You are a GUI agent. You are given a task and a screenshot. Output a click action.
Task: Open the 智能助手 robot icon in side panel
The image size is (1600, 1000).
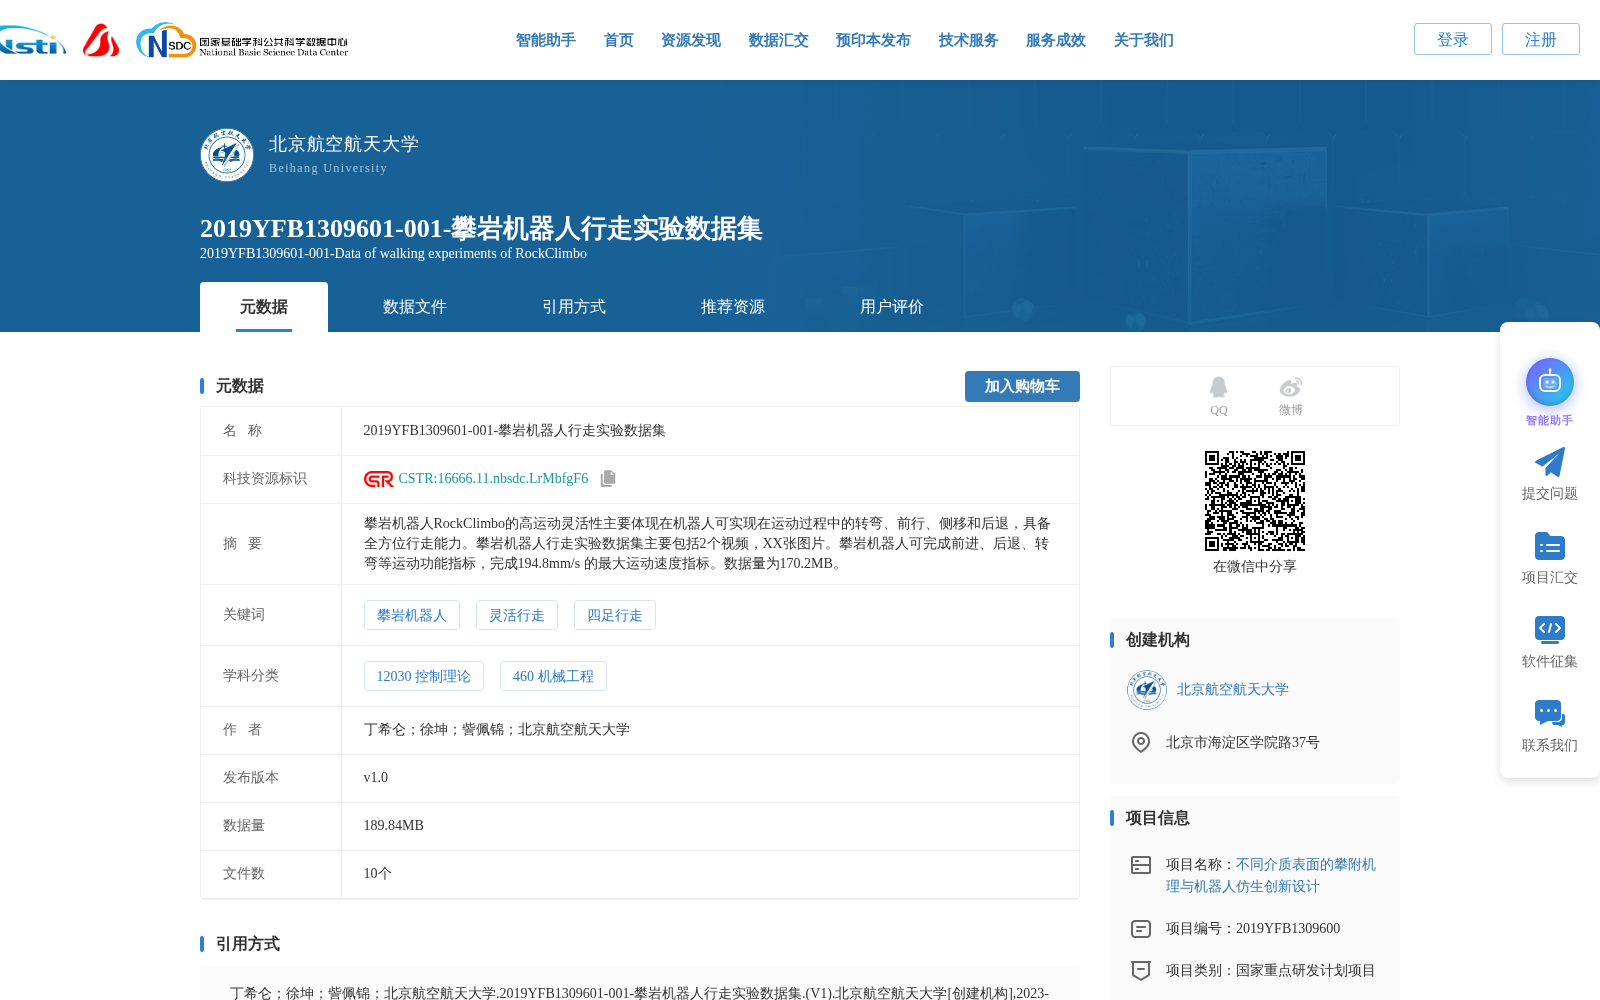point(1550,382)
